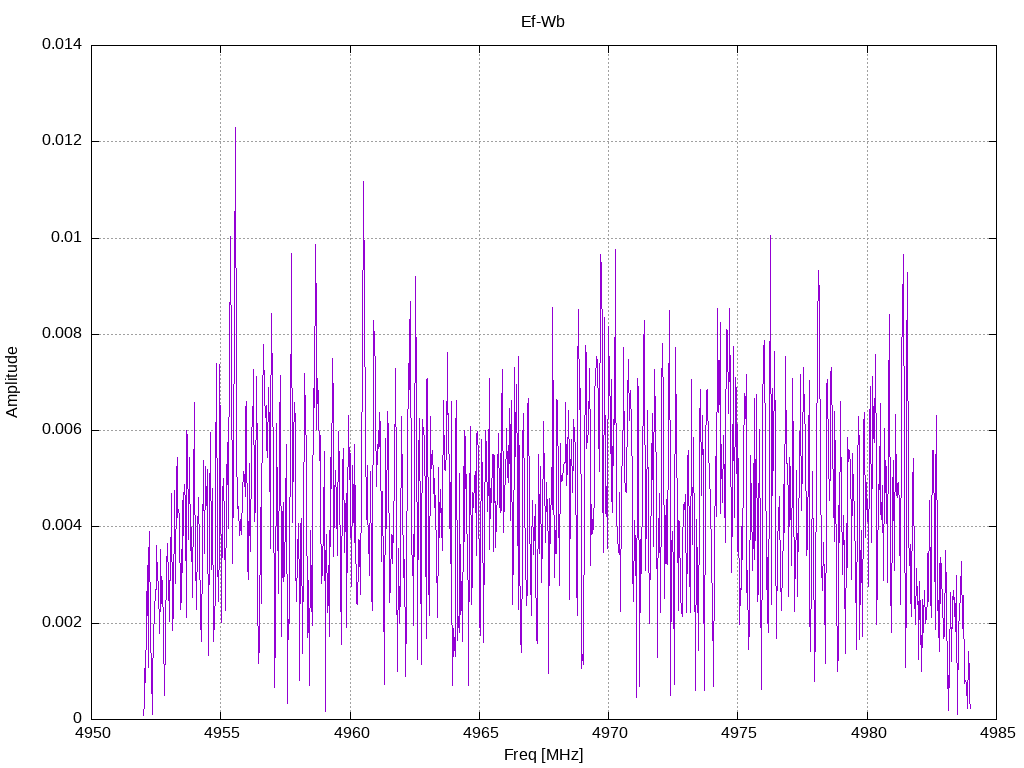1024x768 pixels.
Task: Click the 4950 x-axis tick label
Action: [x=92, y=733]
